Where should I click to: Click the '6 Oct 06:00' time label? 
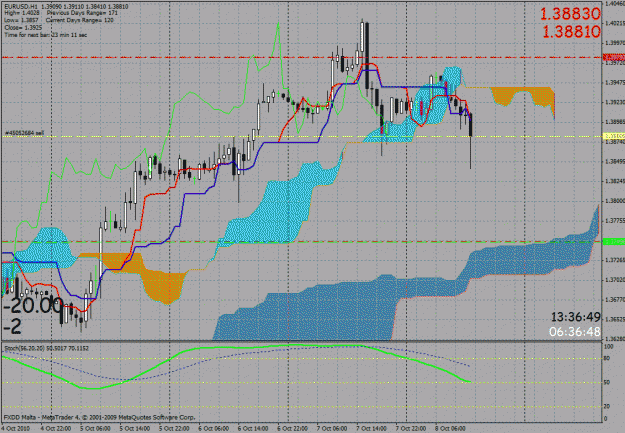[x=214, y=429]
